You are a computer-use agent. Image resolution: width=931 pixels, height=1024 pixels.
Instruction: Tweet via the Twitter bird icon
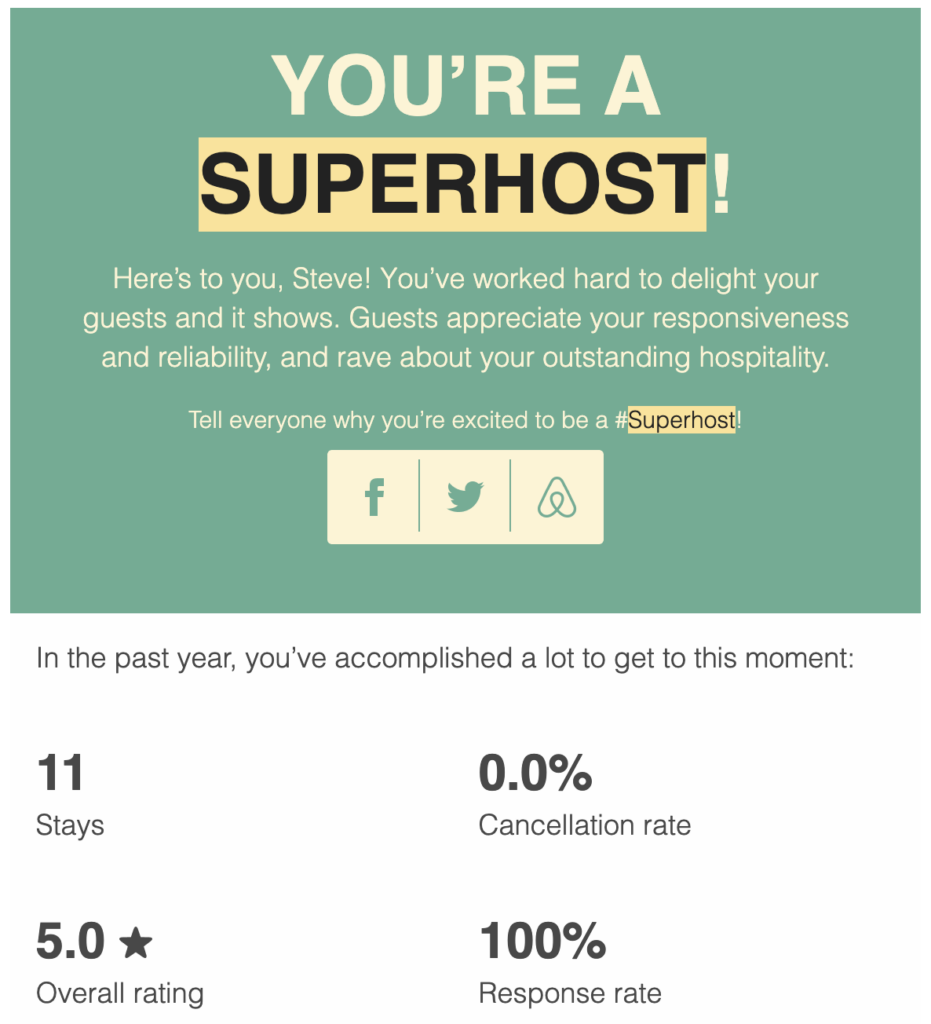tap(465, 497)
